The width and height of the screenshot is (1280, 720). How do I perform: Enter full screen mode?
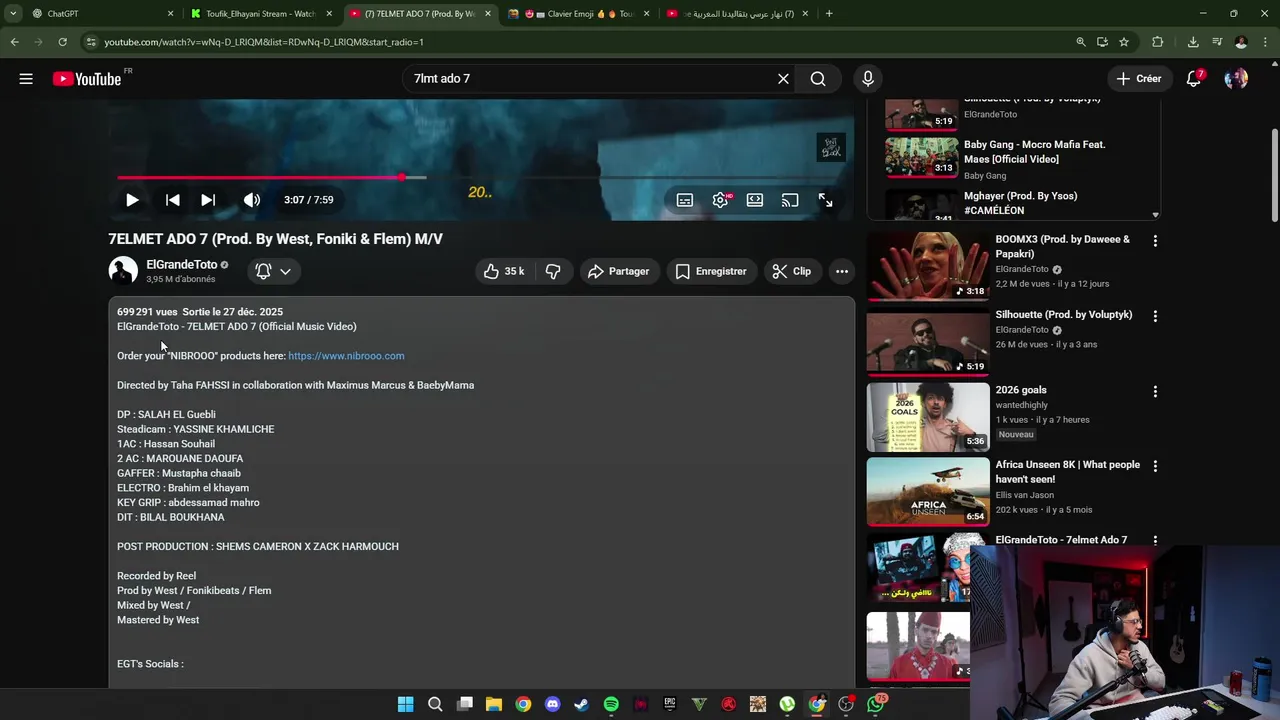pos(825,200)
